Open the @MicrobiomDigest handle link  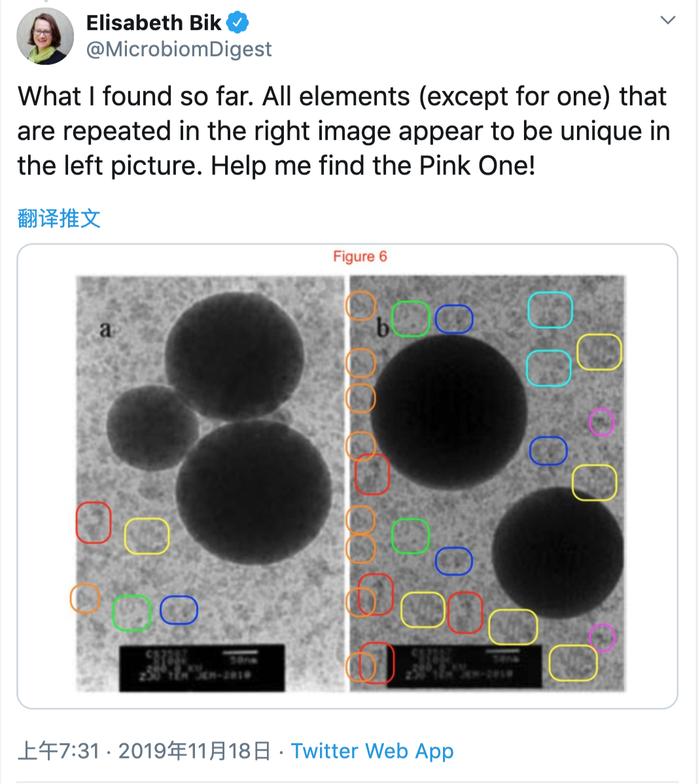pyautogui.click(x=179, y=49)
